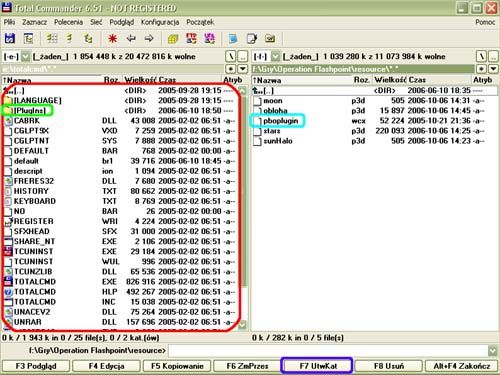Go back with the left arrow icon

tap(131, 39)
